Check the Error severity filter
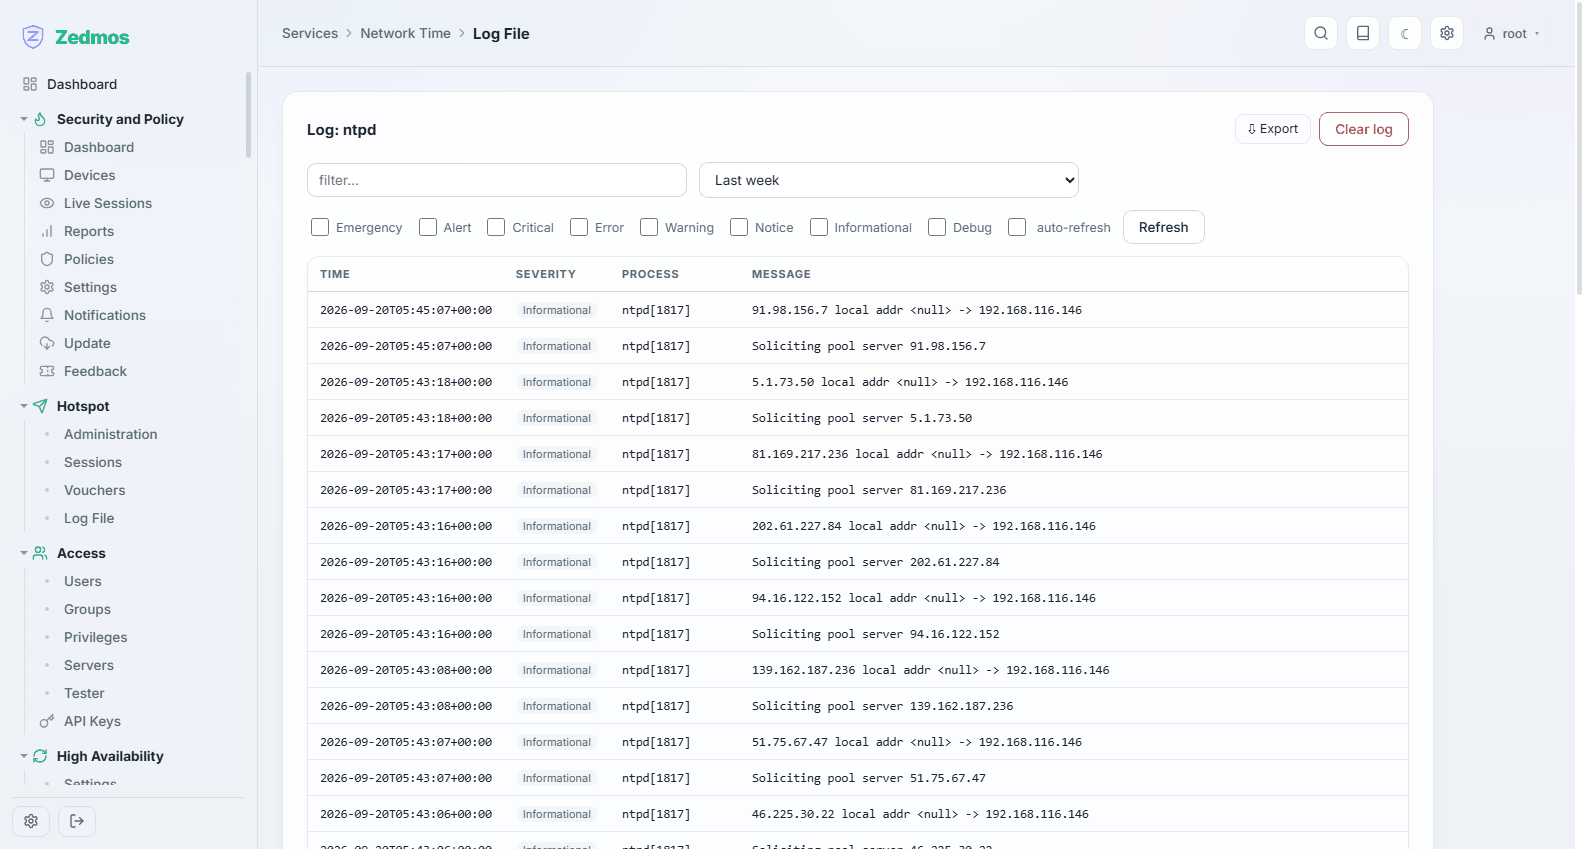 [x=579, y=227]
